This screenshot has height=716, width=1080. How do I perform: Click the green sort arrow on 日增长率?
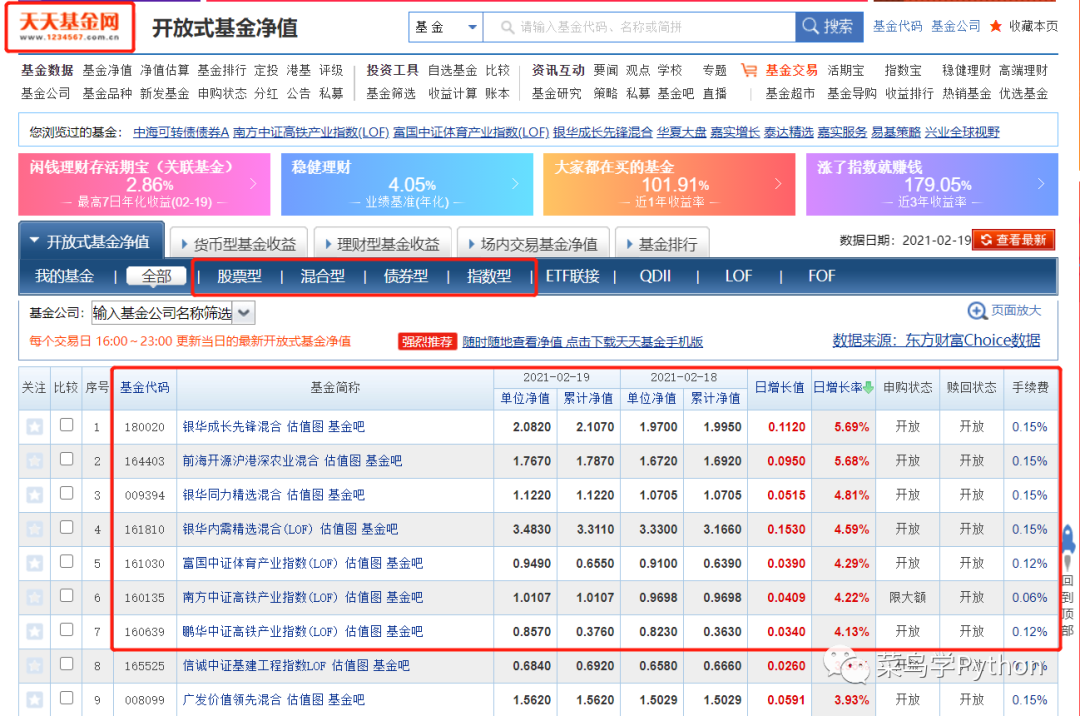[x=869, y=388]
